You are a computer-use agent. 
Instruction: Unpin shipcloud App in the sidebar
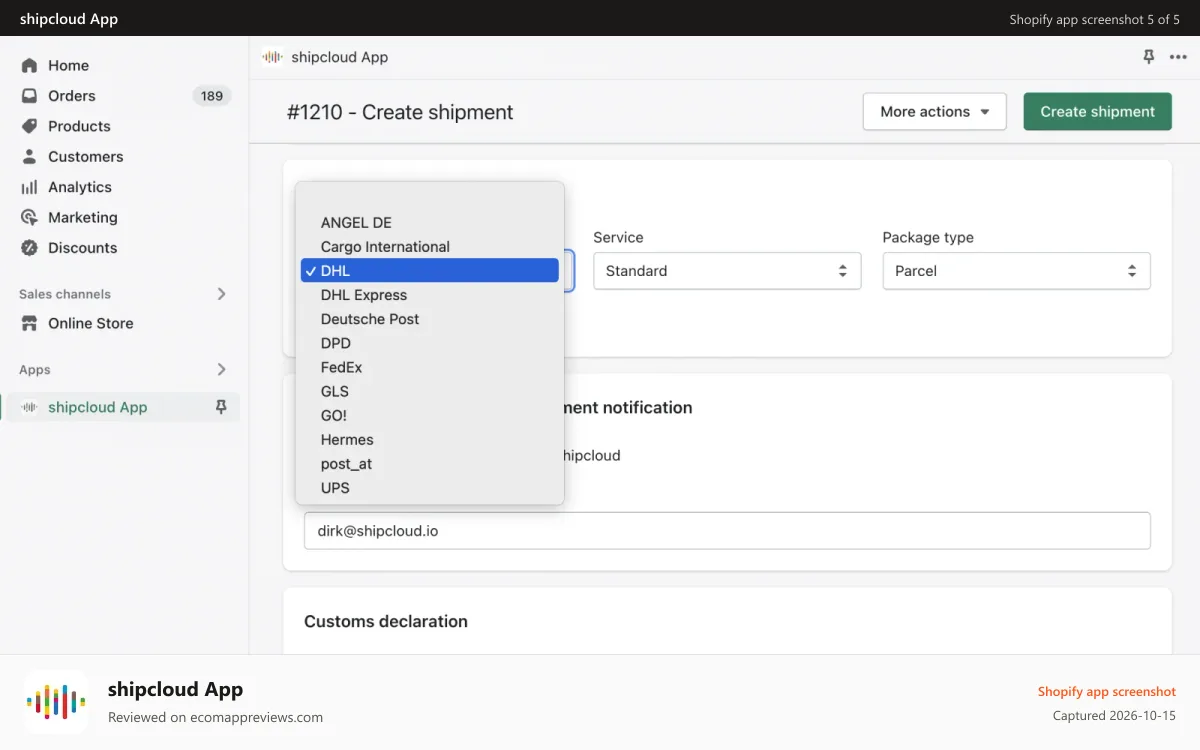point(221,407)
